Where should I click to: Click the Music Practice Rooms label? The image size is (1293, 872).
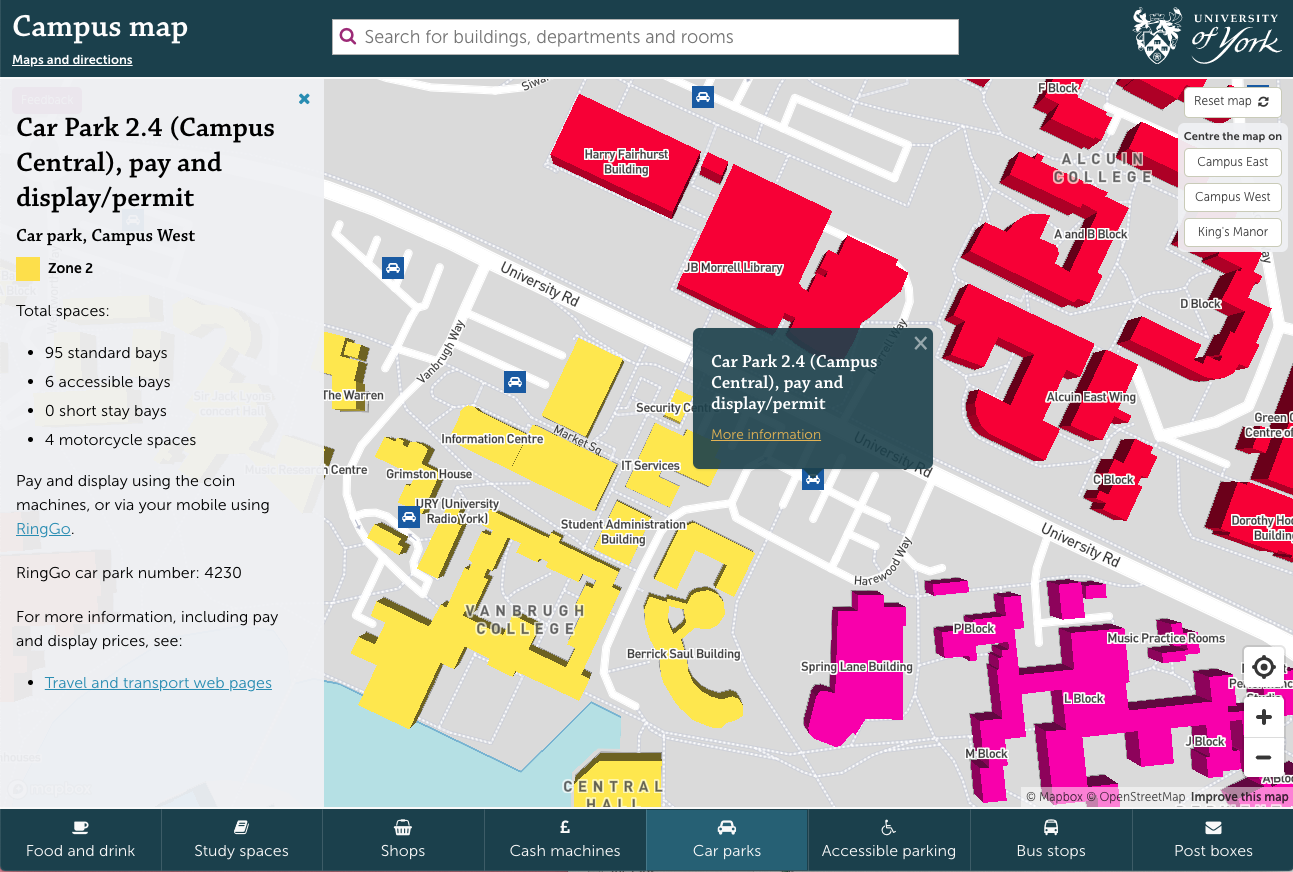coord(1166,638)
